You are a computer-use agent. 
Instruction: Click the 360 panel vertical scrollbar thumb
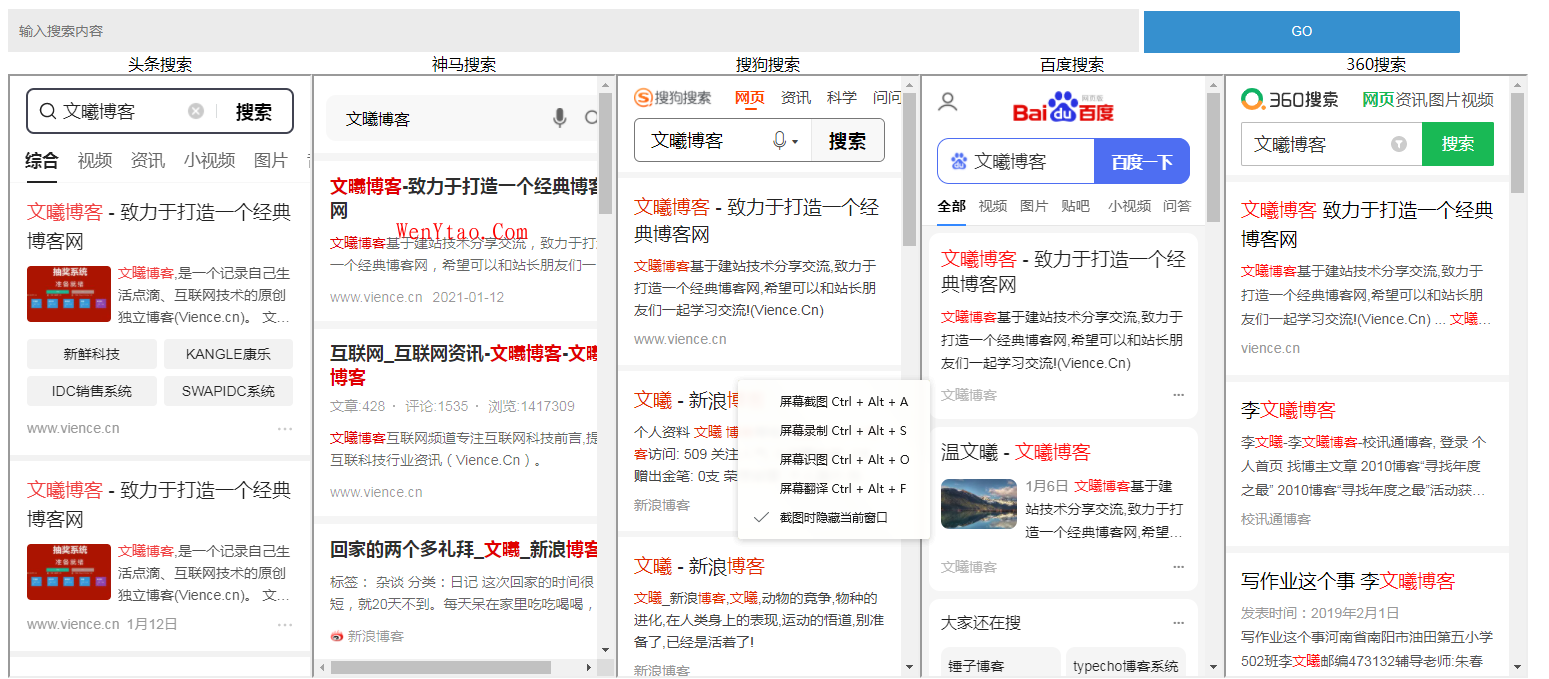pyautogui.click(x=1518, y=143)
